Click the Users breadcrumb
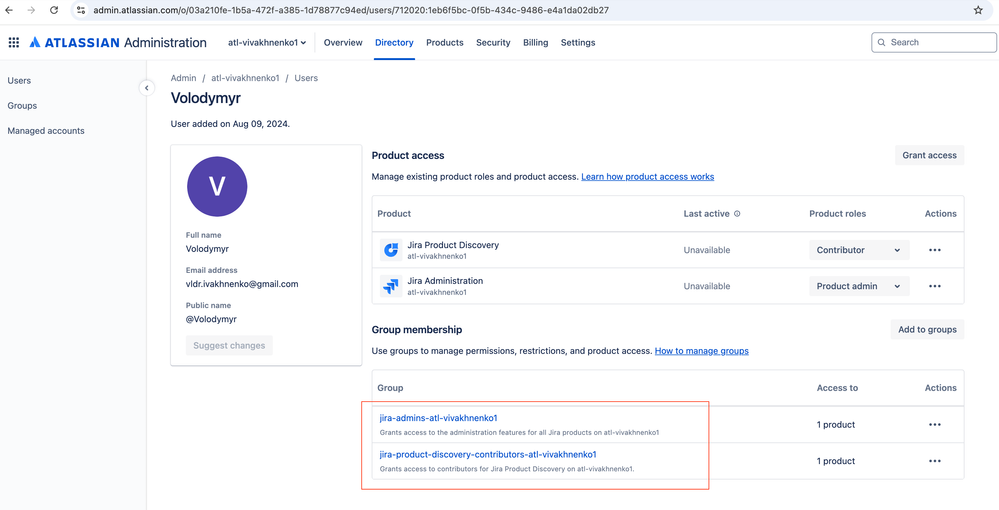 click(x=306, y=78)
